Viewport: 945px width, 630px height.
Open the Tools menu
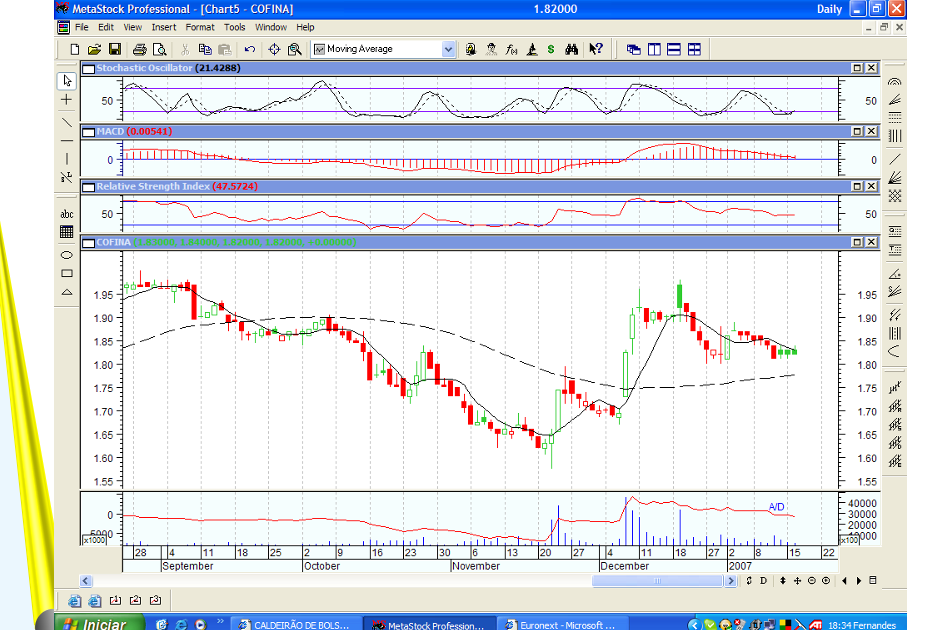[x=234, y=27]
